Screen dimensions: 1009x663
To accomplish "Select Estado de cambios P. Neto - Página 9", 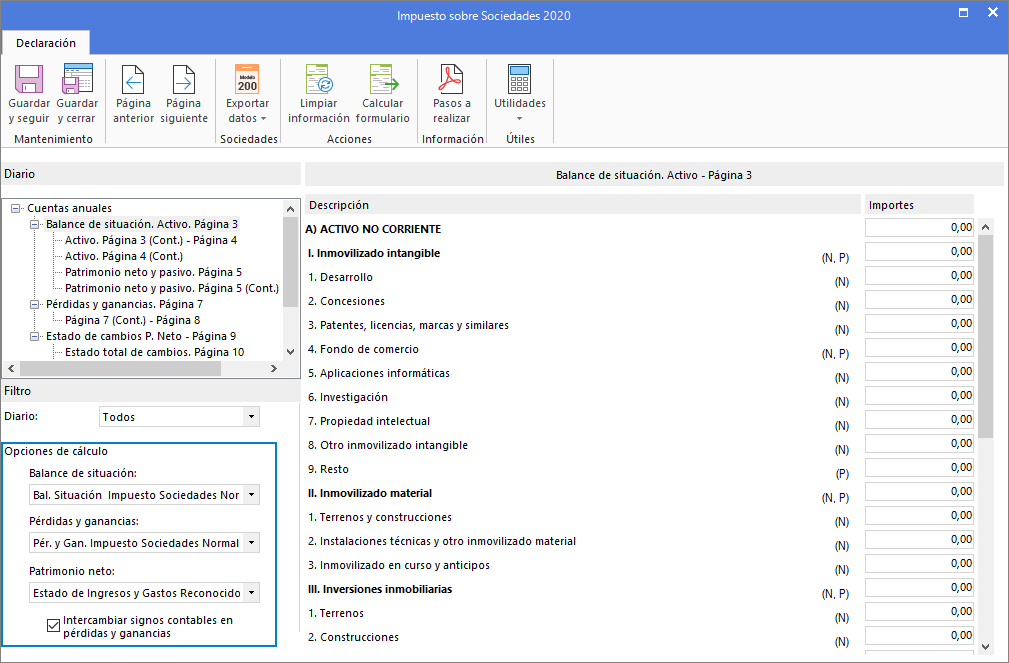I will click(141, 336).
